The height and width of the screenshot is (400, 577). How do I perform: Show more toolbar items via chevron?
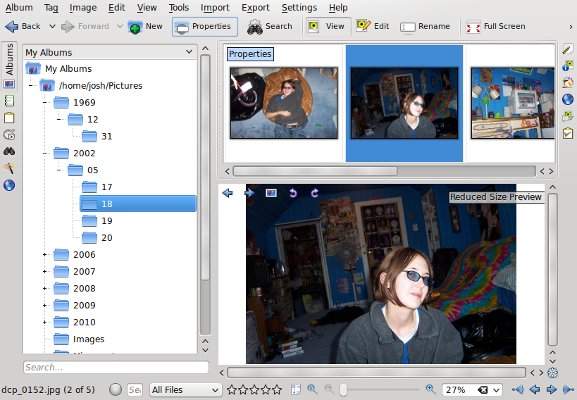[x=571, y=27]
